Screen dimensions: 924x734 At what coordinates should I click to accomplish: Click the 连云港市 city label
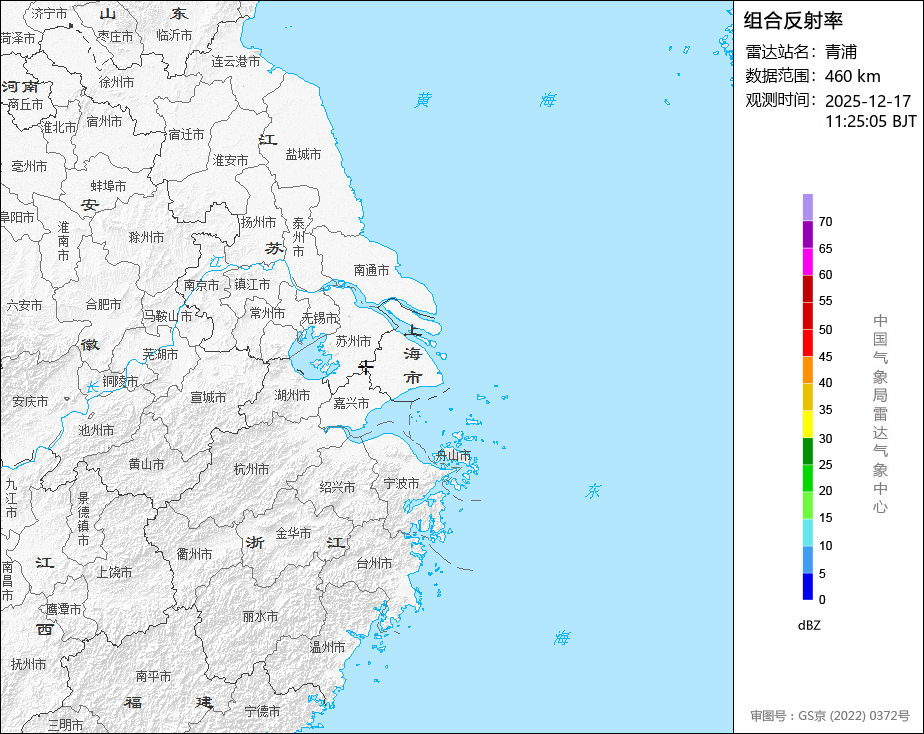236,61
